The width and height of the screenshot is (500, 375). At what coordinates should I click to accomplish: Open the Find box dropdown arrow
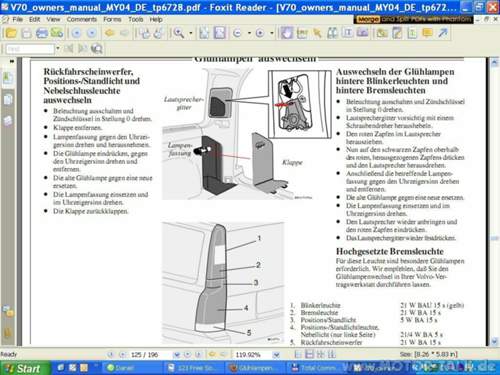pyautogui.click(x=58, y=49)
